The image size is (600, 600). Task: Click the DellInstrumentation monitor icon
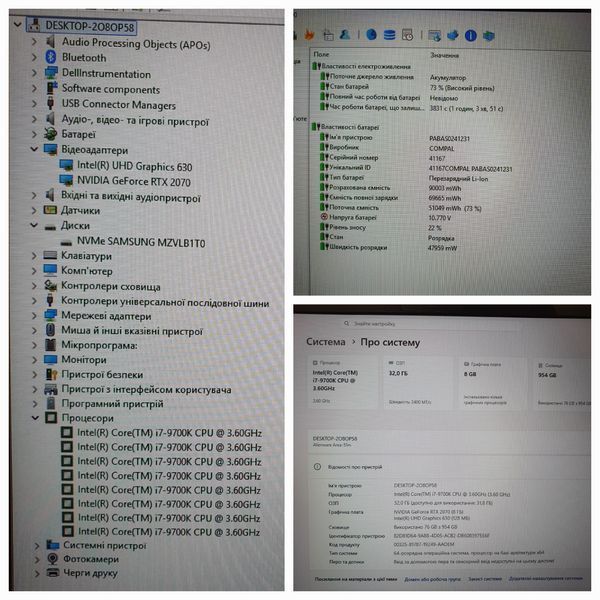(x=51, y=72)
